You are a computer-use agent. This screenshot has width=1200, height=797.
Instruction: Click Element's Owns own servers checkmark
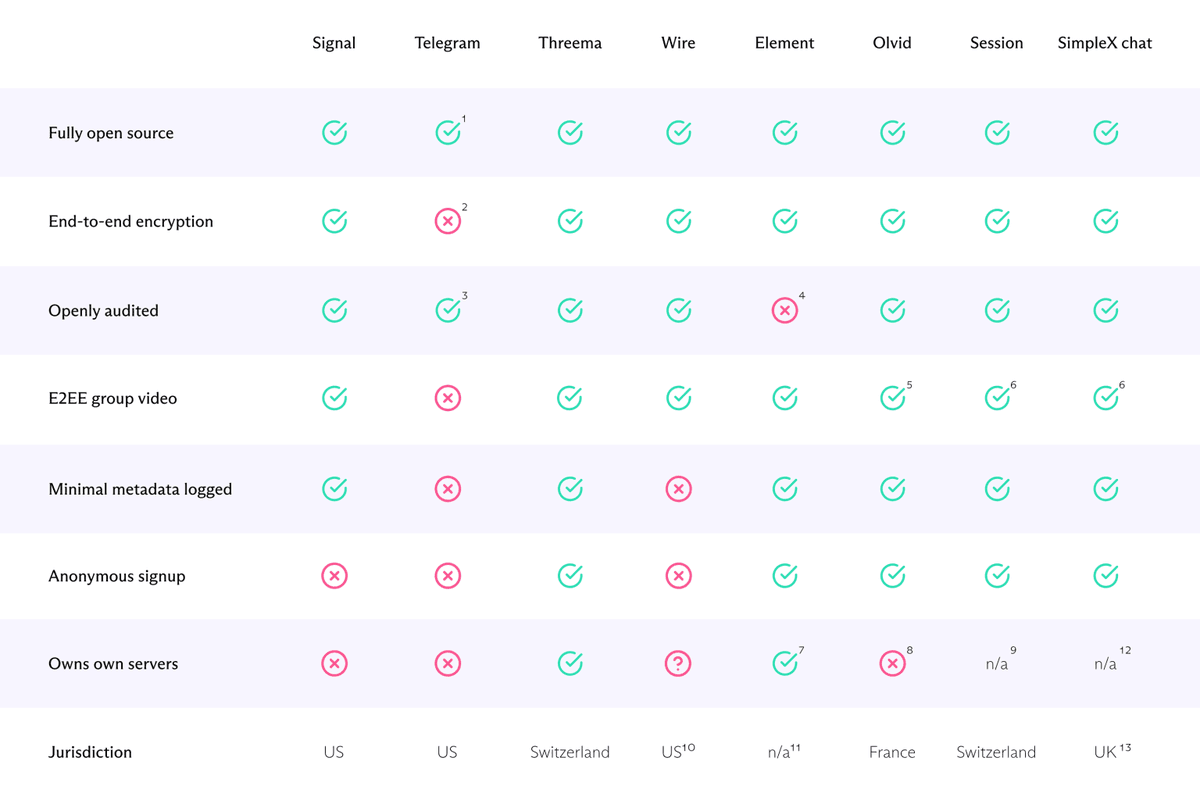pyautogui.click(x=785, y=664)
